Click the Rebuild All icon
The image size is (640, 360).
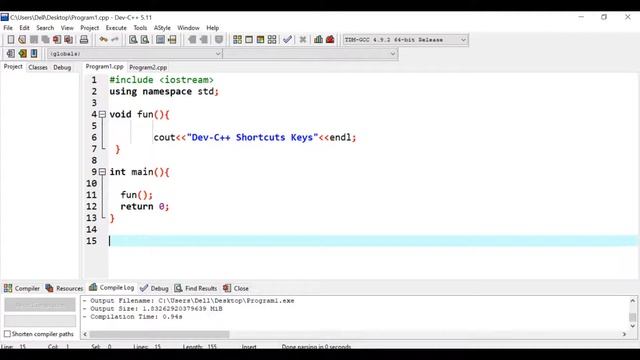(x=272, y=40)
